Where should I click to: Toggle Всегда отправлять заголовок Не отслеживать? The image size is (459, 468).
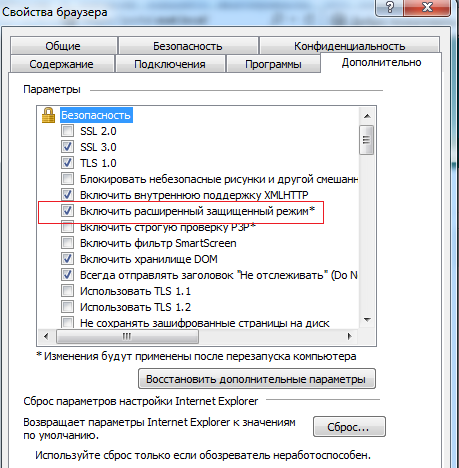tap(67, 275)
